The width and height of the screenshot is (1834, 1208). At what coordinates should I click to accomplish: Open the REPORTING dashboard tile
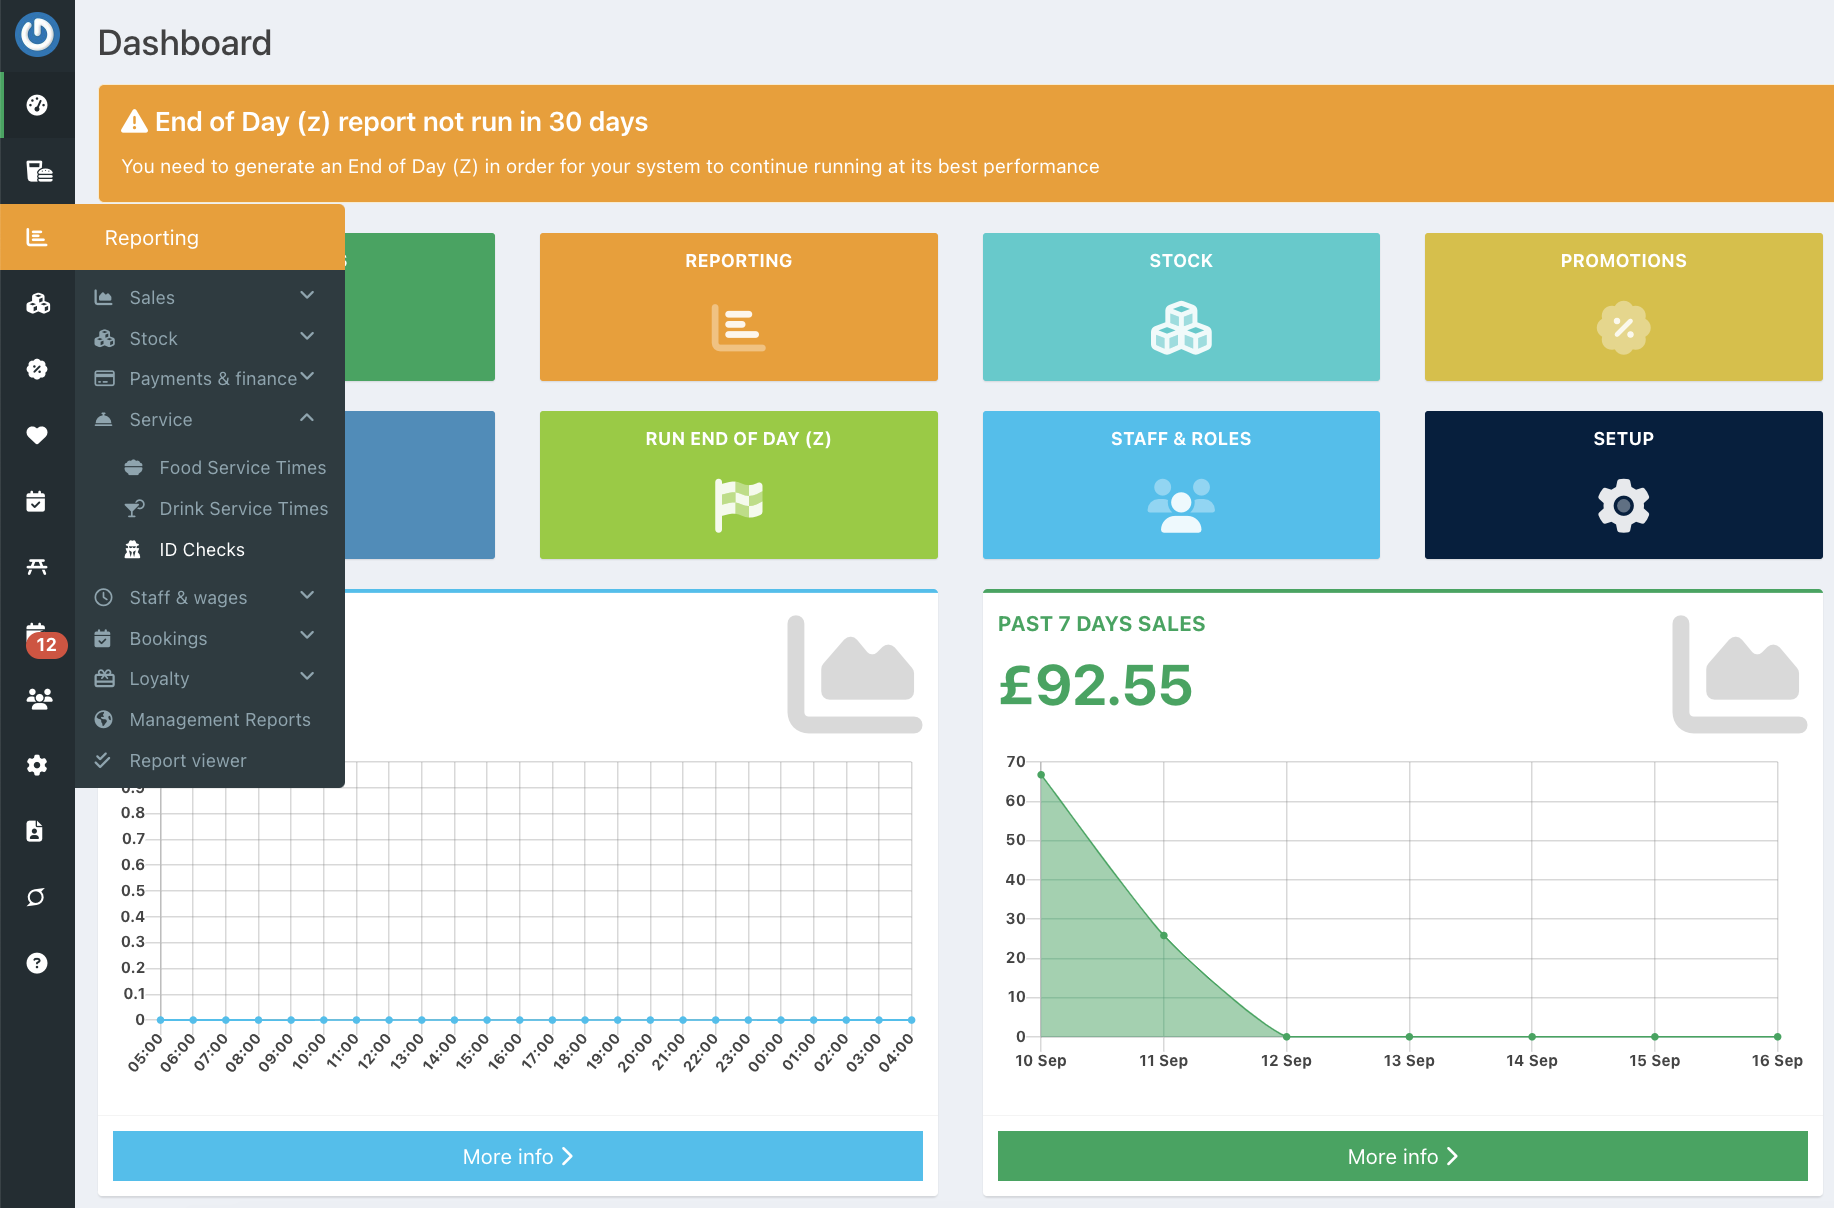[x=738, y=307]
